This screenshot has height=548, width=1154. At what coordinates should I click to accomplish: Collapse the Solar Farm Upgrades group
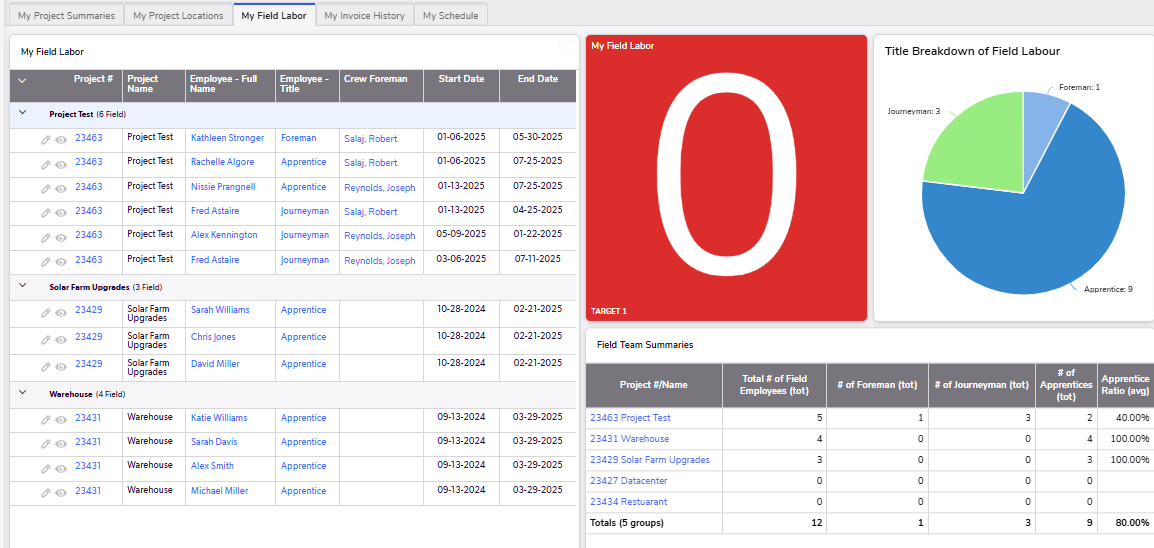pos(23,286)
